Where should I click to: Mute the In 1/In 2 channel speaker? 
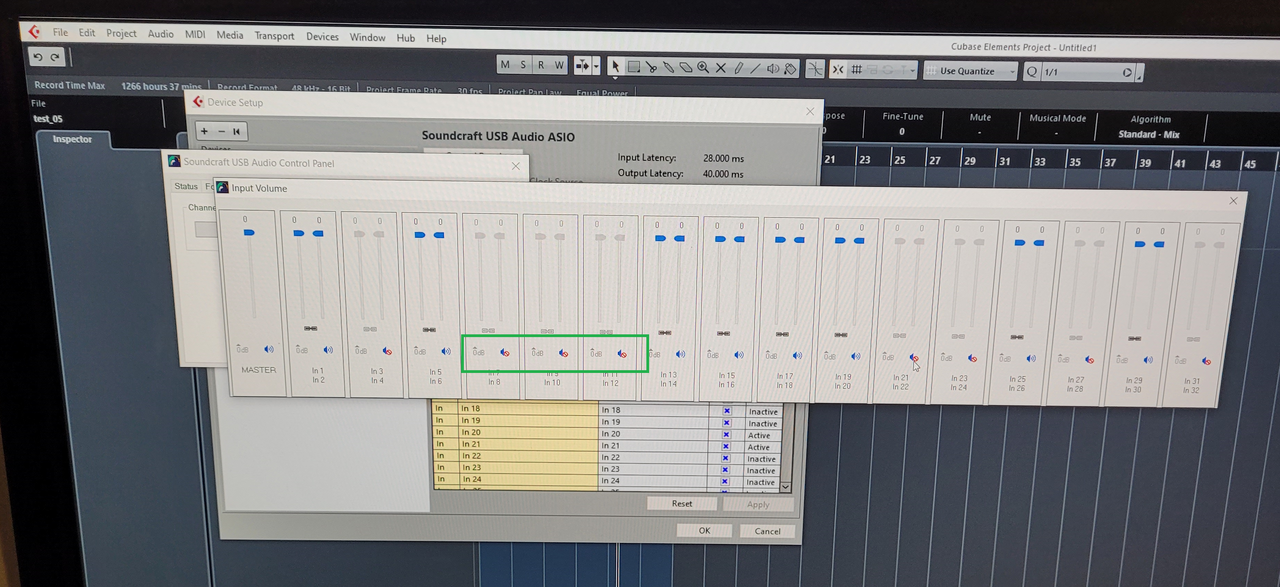pyautogui.click(x=328, y=350)
